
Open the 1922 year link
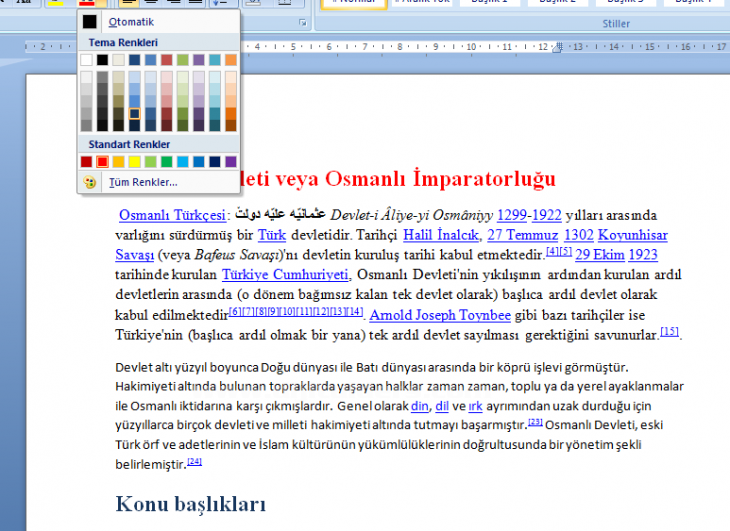click(547, 215)
